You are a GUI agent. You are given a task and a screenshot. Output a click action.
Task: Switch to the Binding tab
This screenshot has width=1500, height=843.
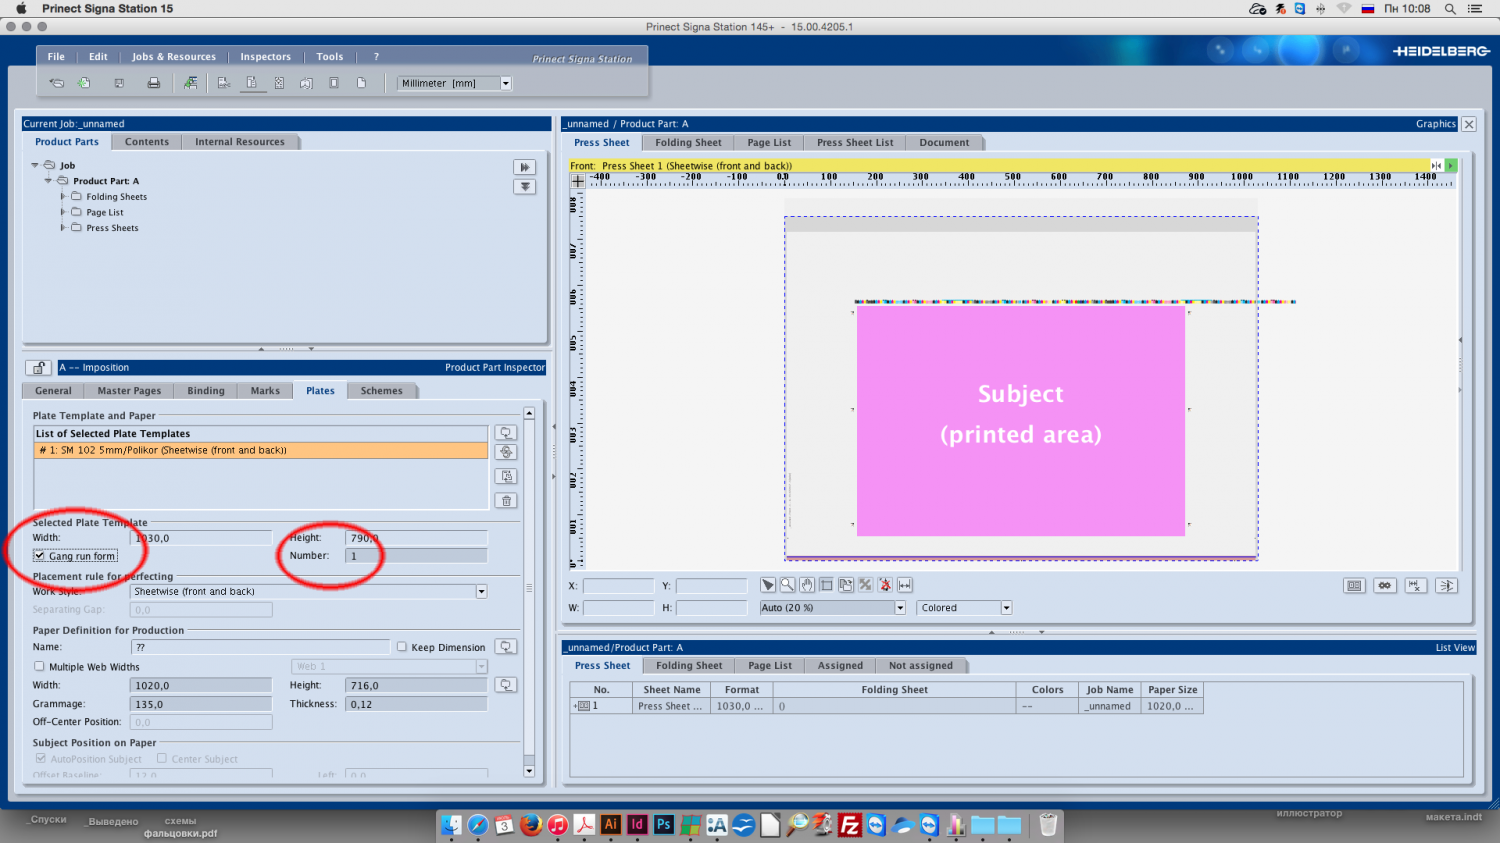tap(206, 391)
